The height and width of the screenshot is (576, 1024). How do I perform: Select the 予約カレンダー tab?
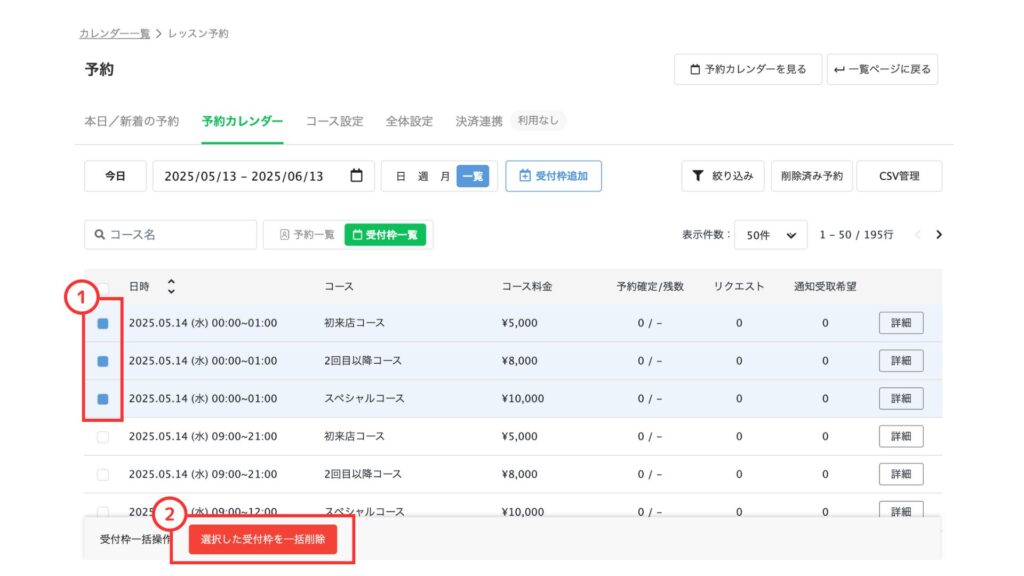(242, 121)
